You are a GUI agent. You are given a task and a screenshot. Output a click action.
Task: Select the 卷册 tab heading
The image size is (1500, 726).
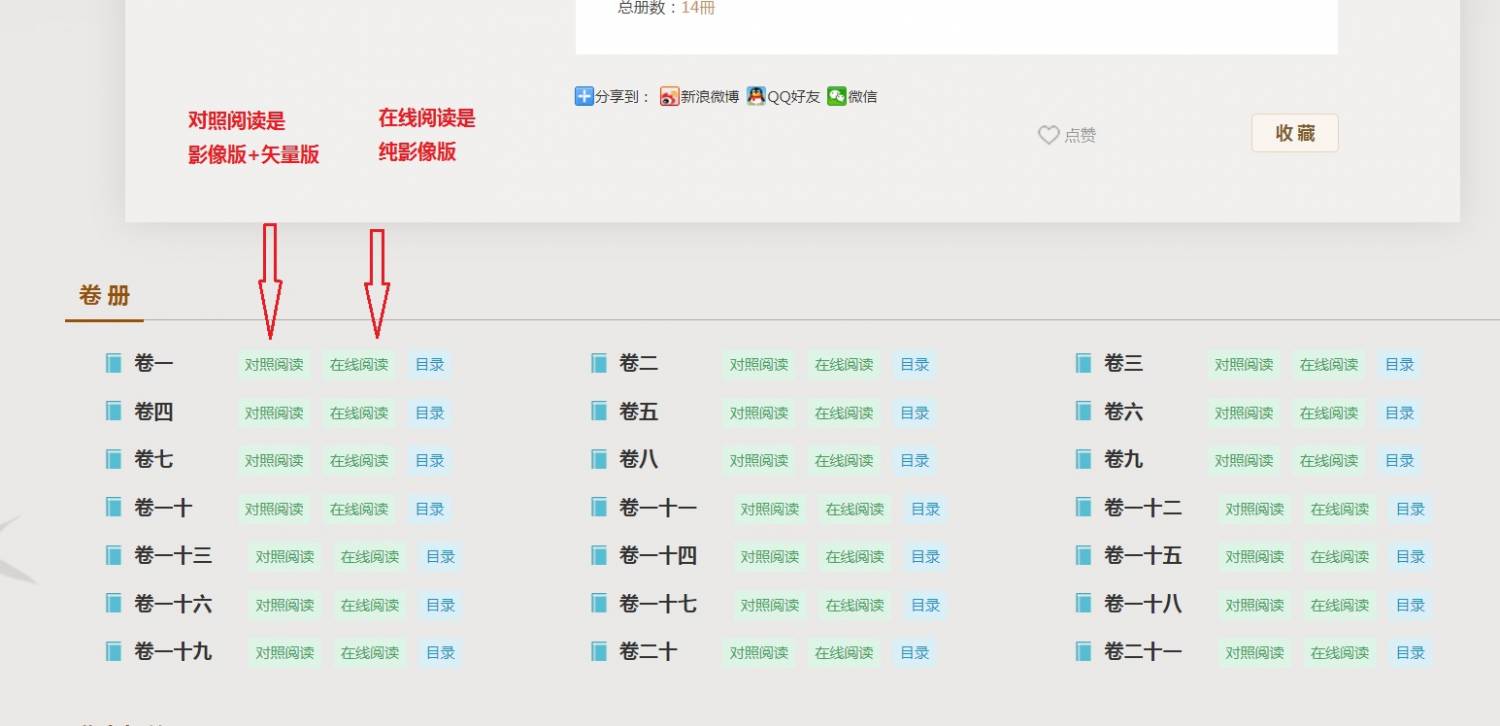point(105,296)
